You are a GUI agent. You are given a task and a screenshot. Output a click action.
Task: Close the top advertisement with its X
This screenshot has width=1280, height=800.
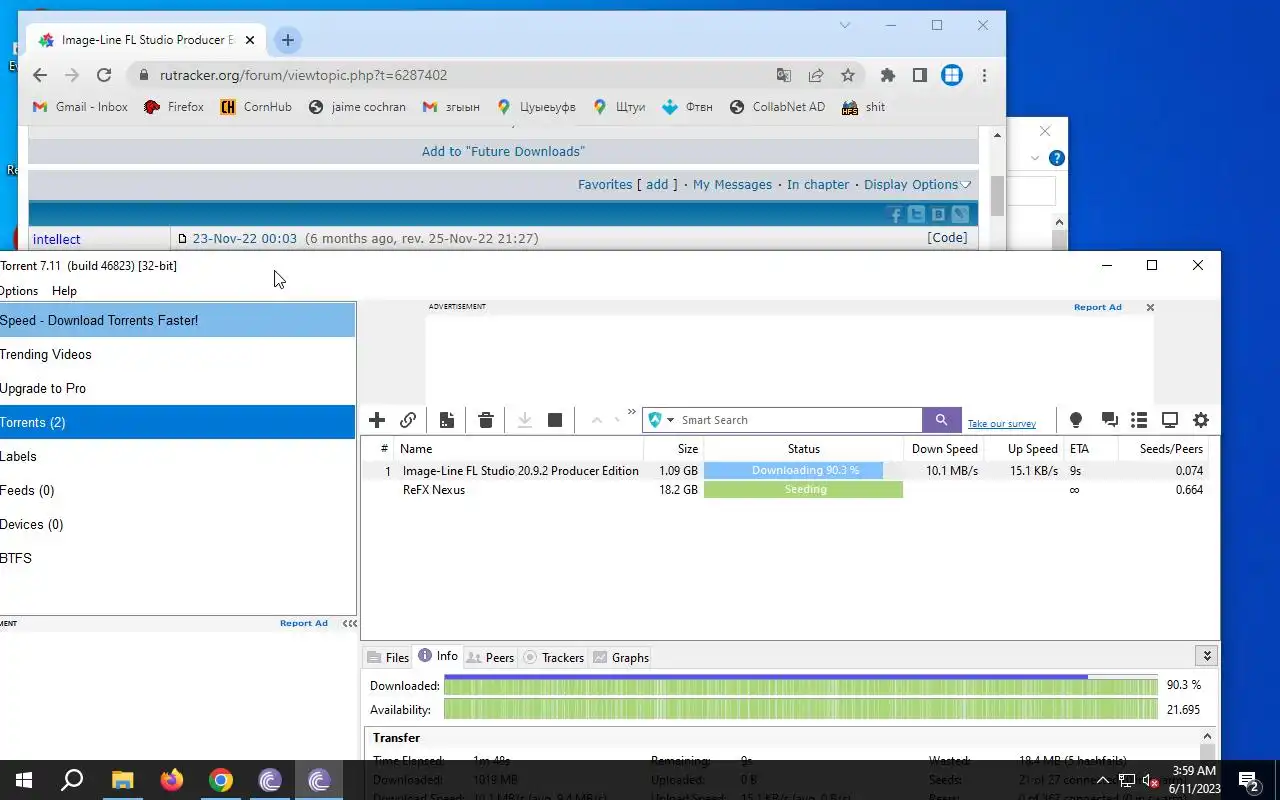point(1150,307)
